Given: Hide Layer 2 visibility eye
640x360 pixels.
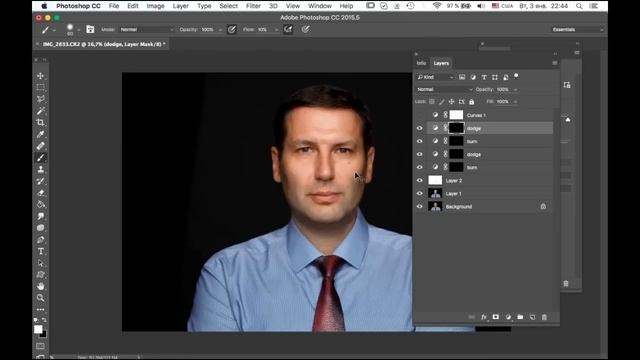Looking at the screenshot, I should click(x=420, y=180).
